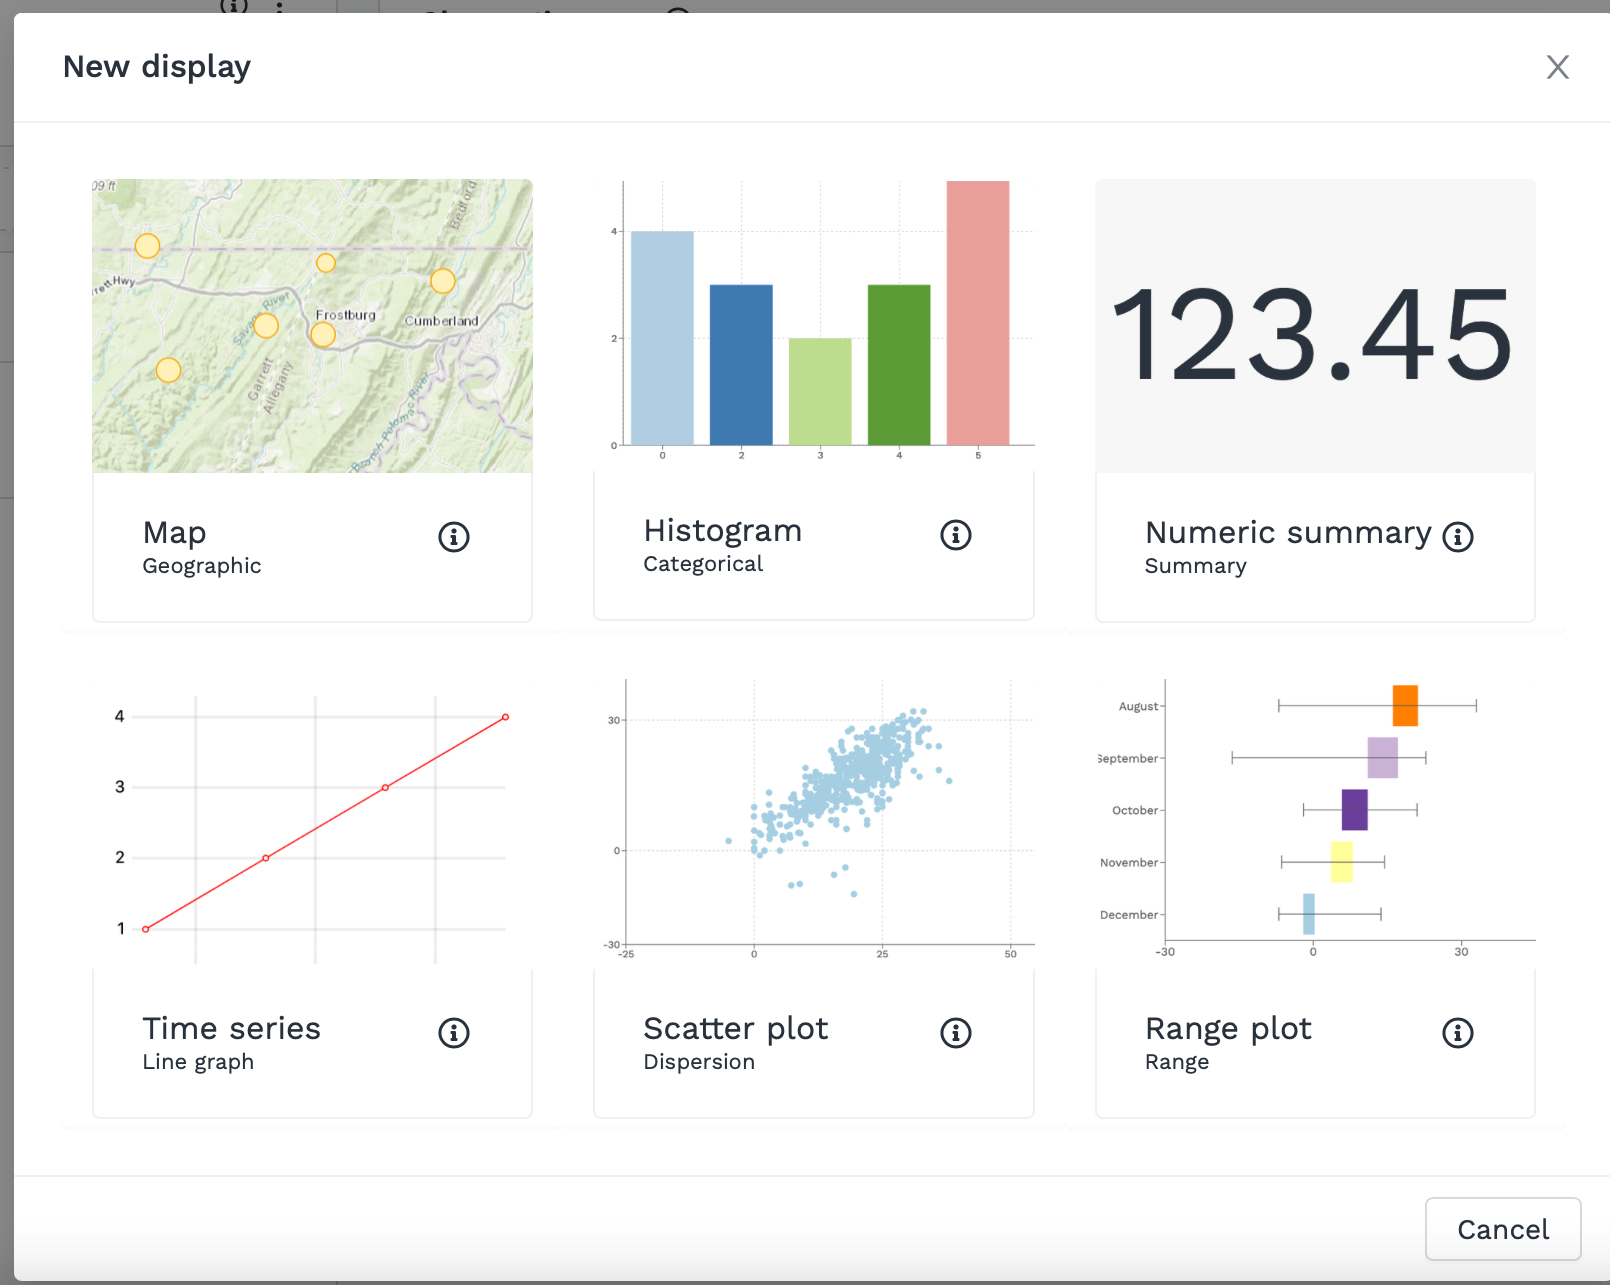Choose the 123.45 numeric summary thumbnail
This screenshot has height=1285, width=1610.
click(1315, 326)
